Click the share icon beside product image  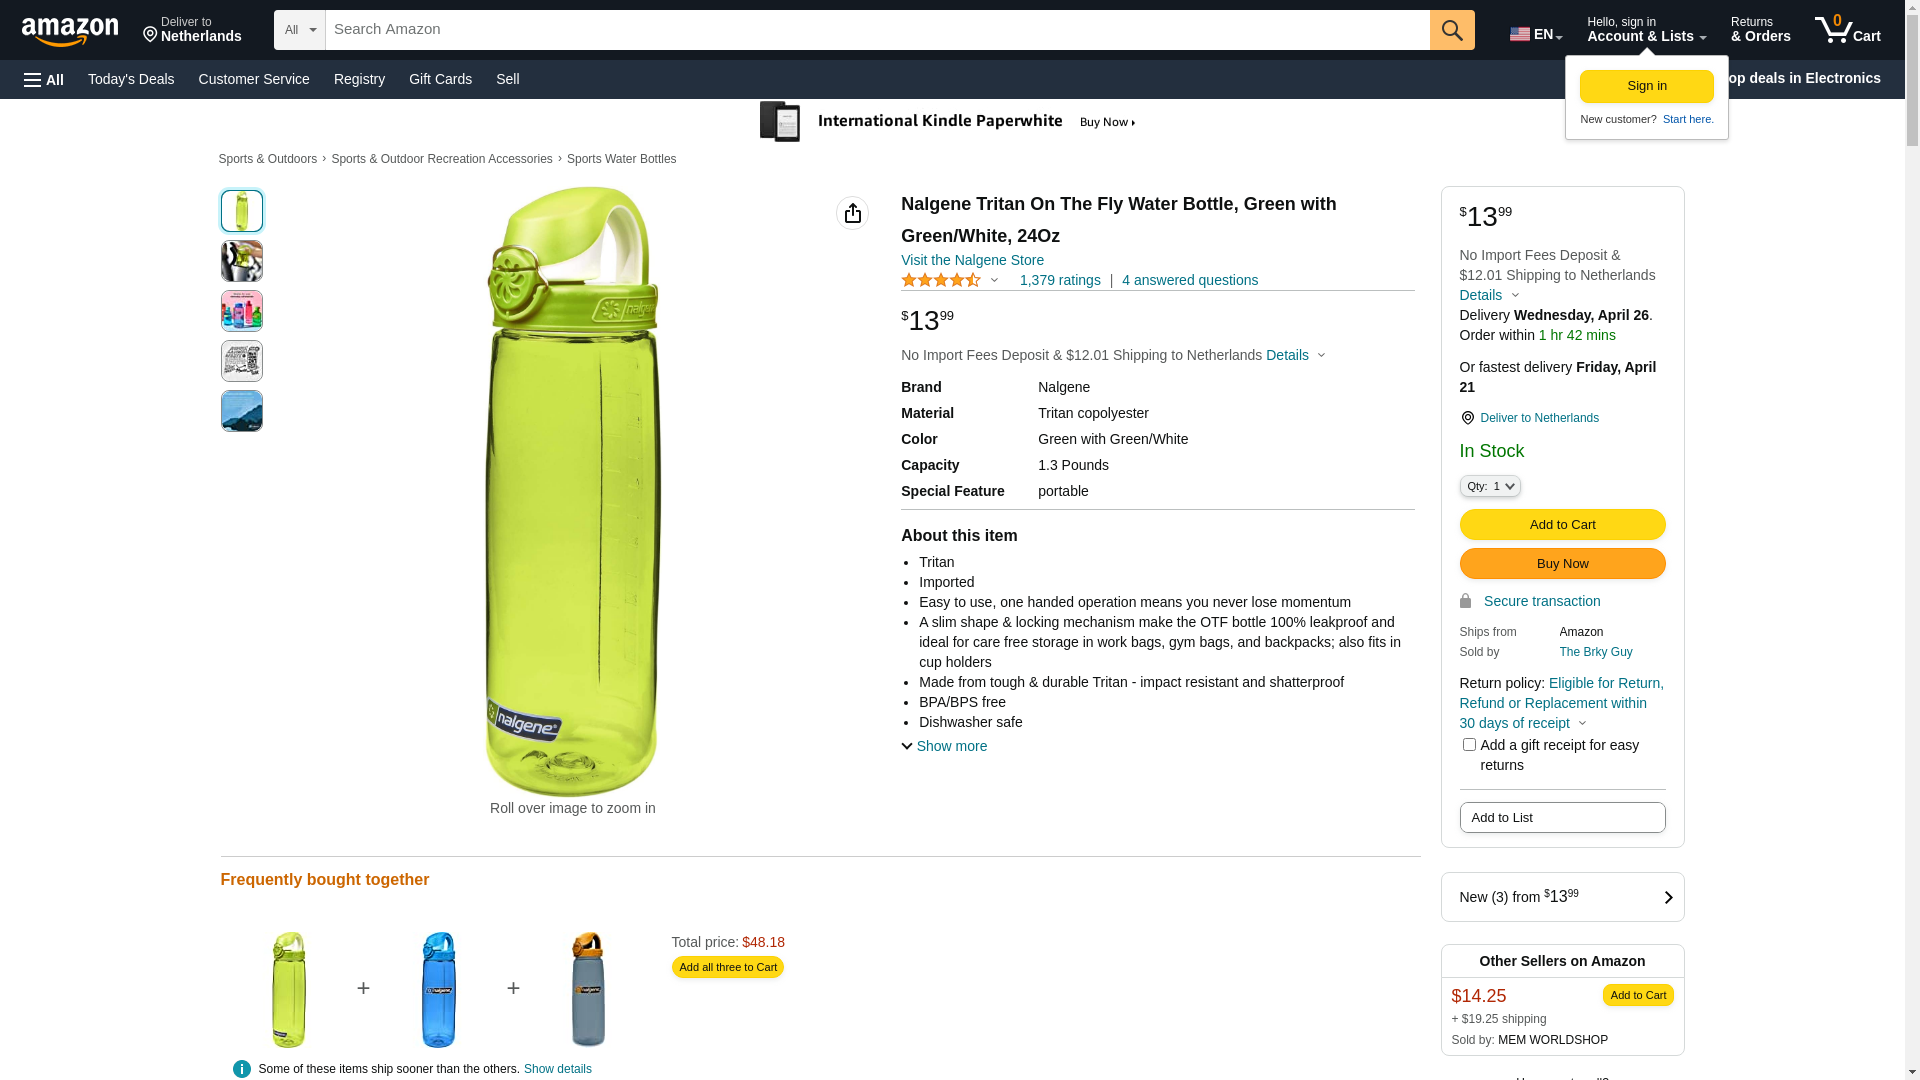[x=852, y=213]
